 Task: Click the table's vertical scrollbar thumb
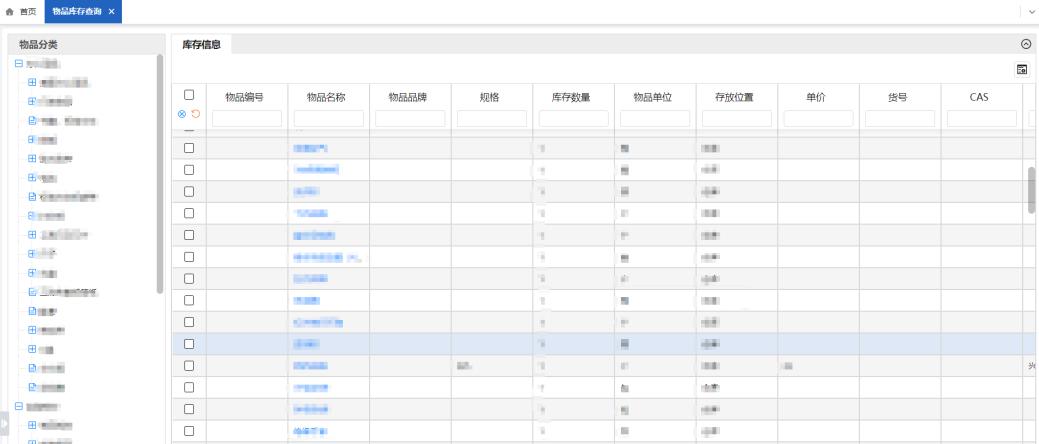pos(1032,190)
